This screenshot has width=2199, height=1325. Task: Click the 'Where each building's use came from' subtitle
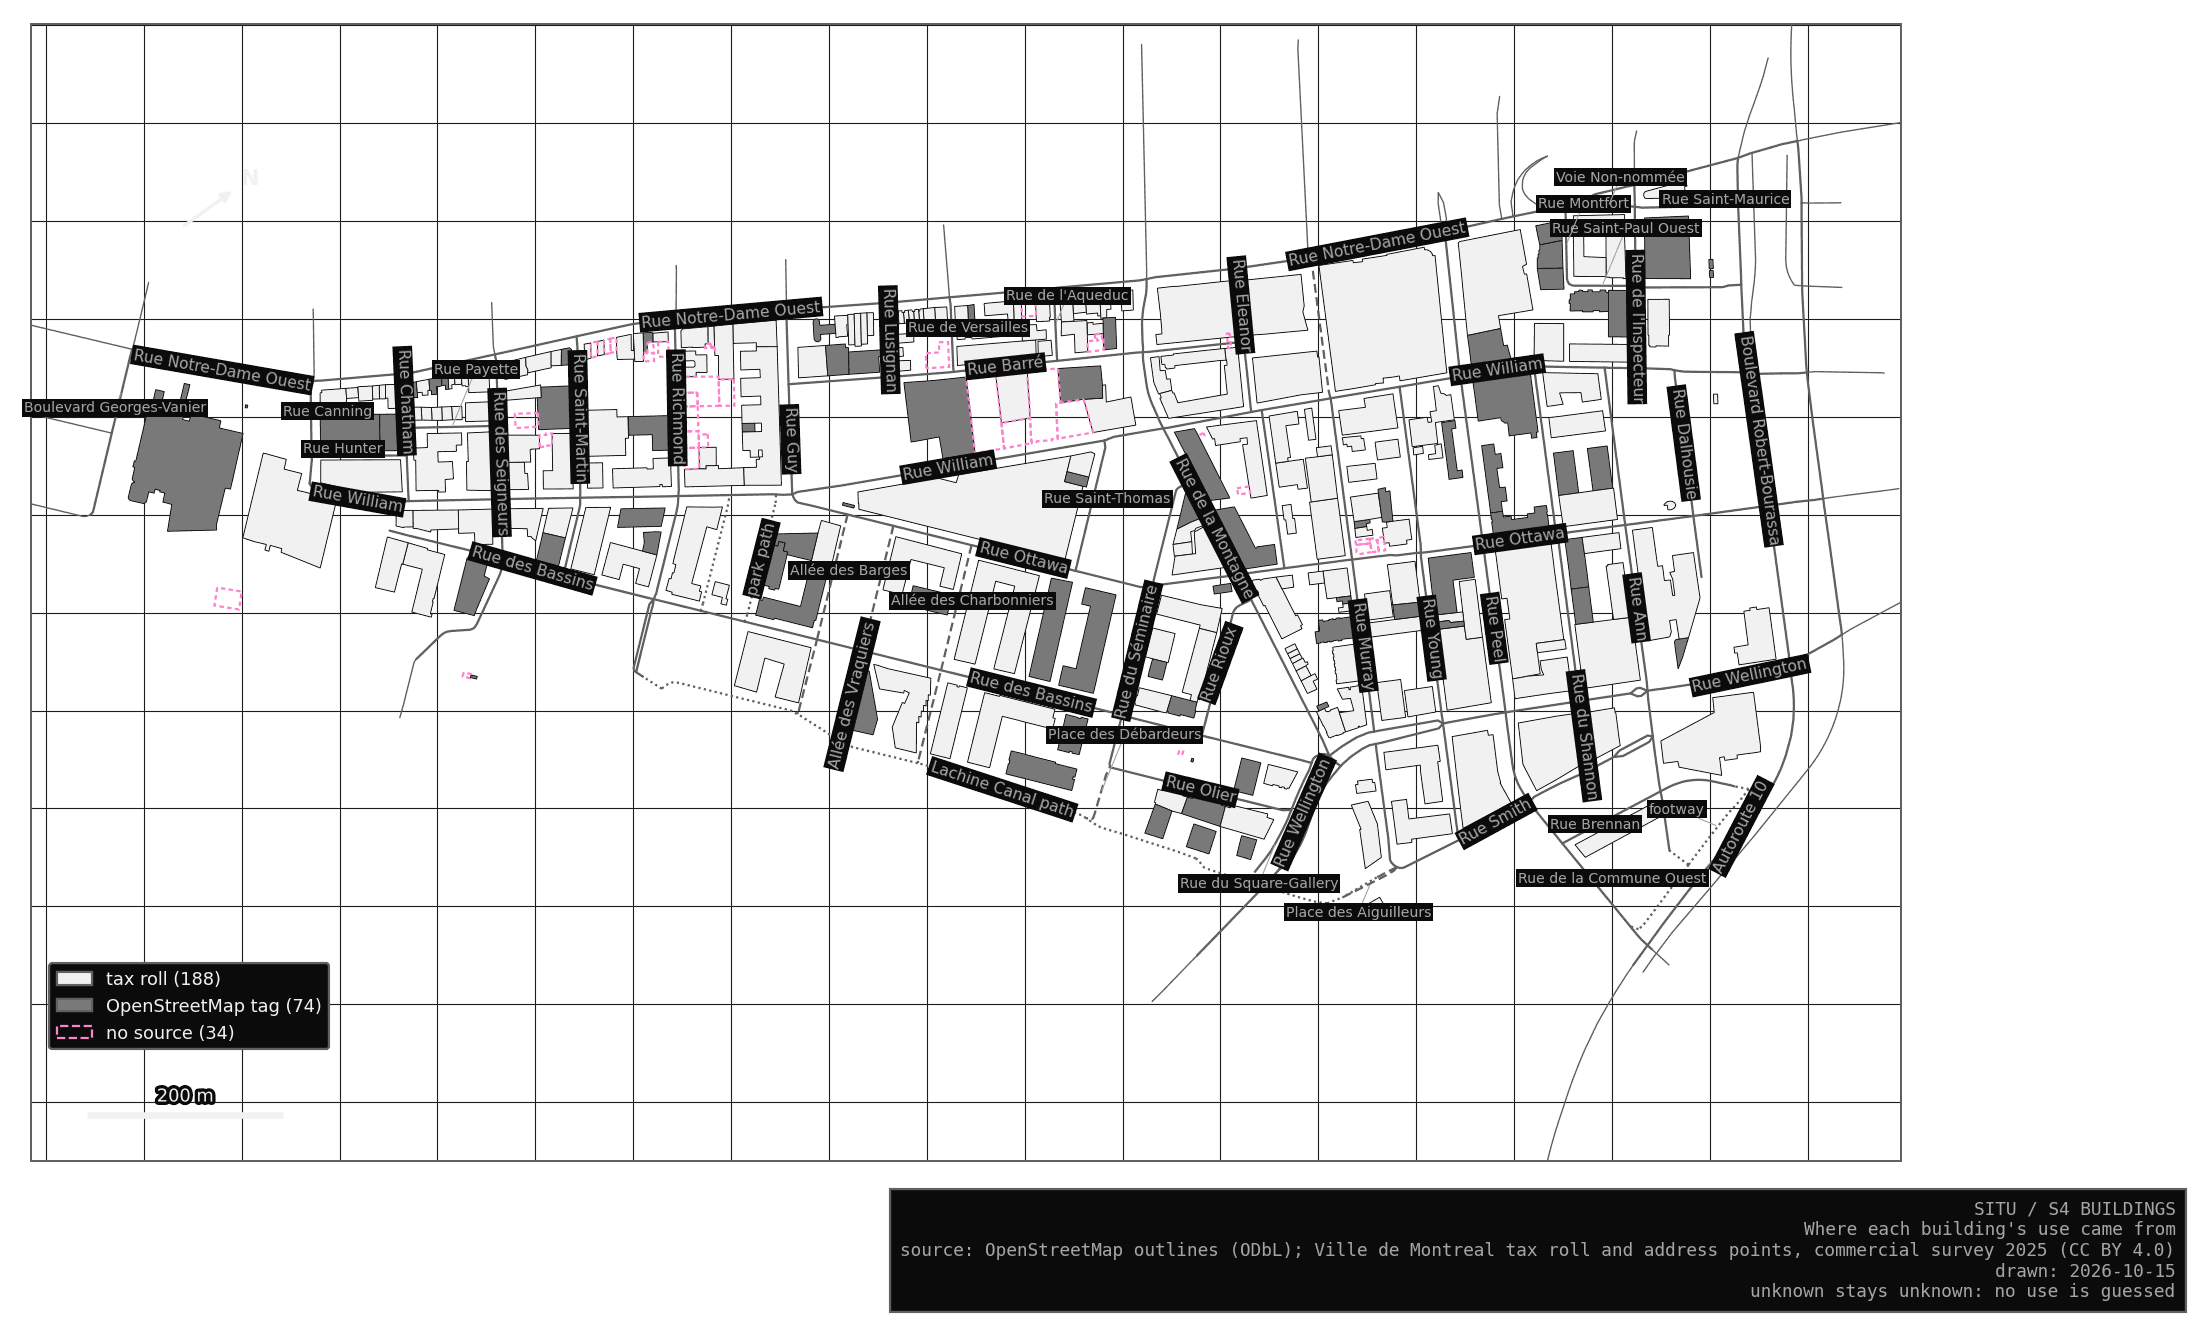point(1989,1230)
